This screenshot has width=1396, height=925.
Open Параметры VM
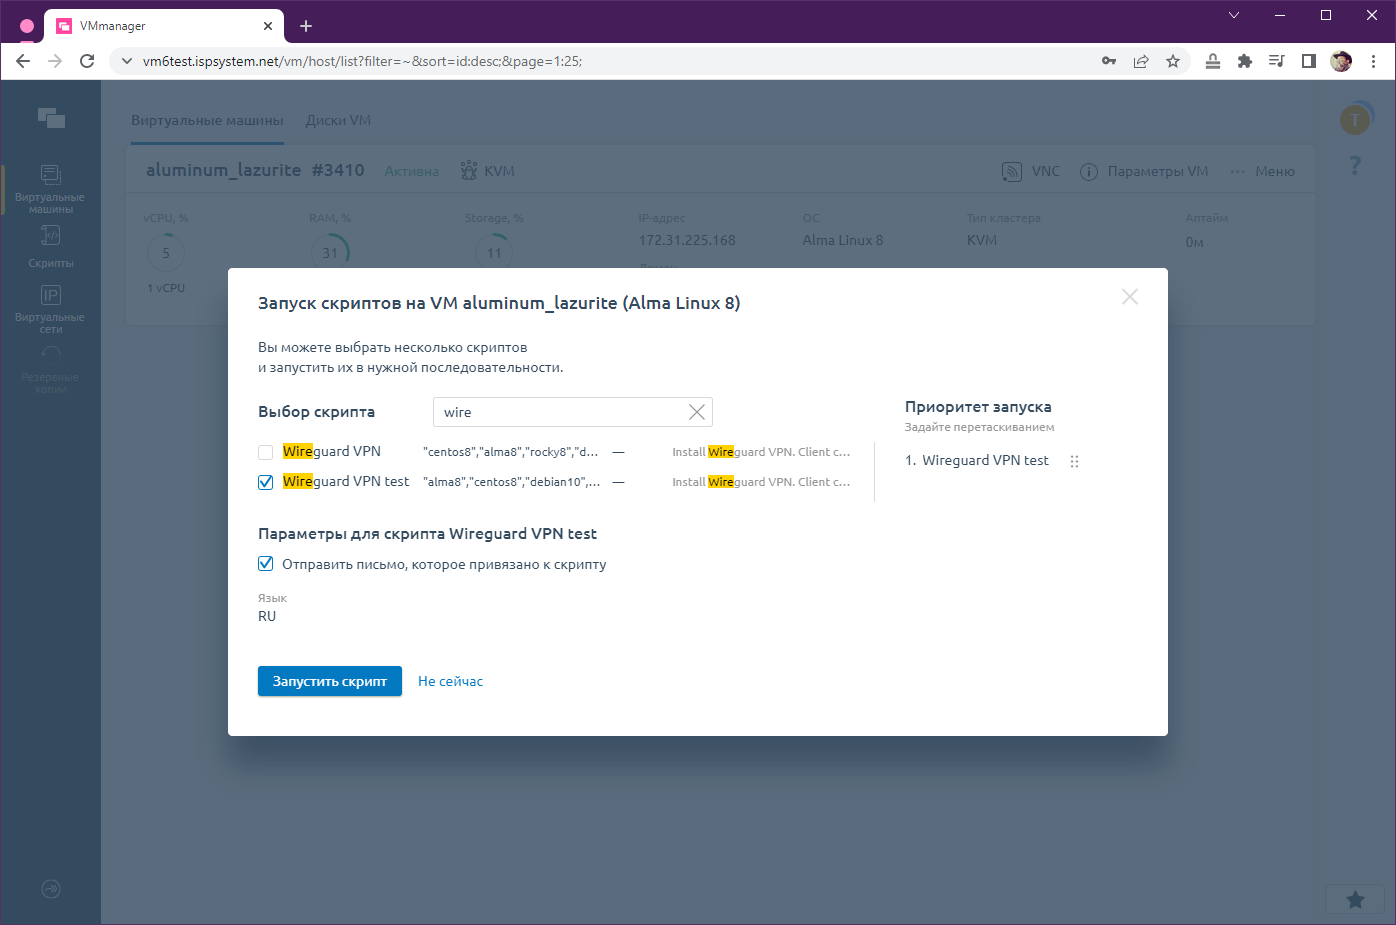1144,171
